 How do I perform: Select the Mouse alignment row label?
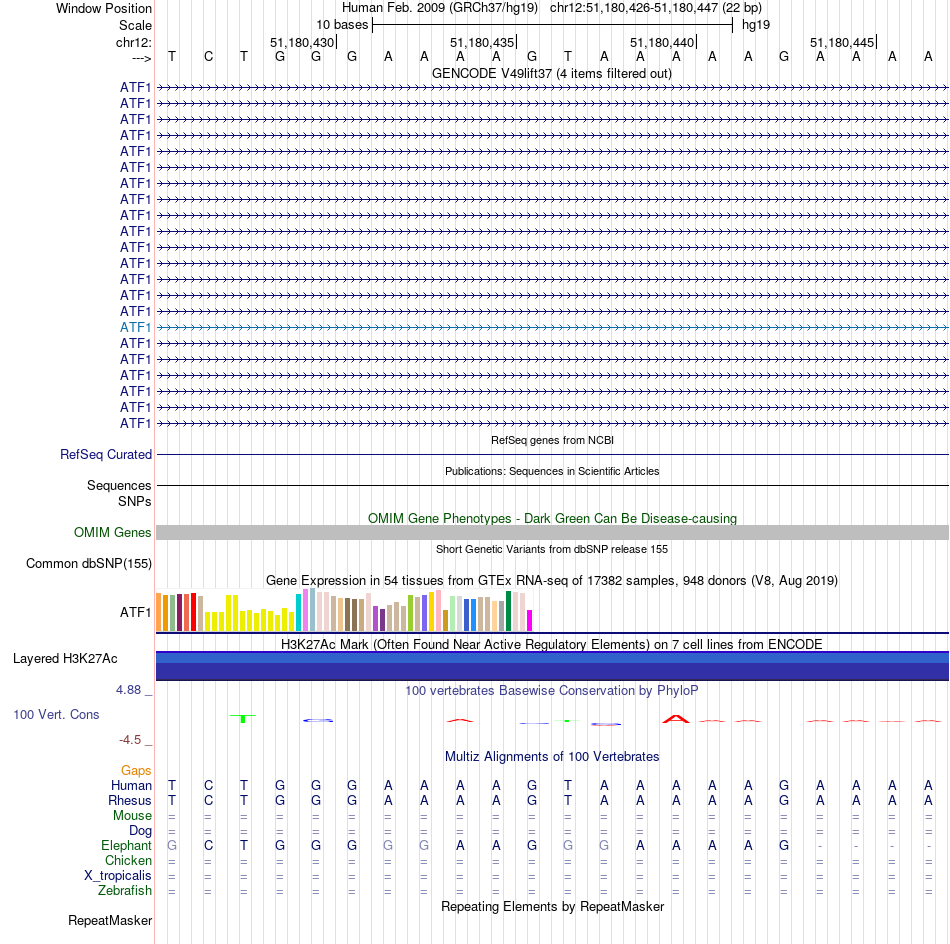[x=132, y=816]
